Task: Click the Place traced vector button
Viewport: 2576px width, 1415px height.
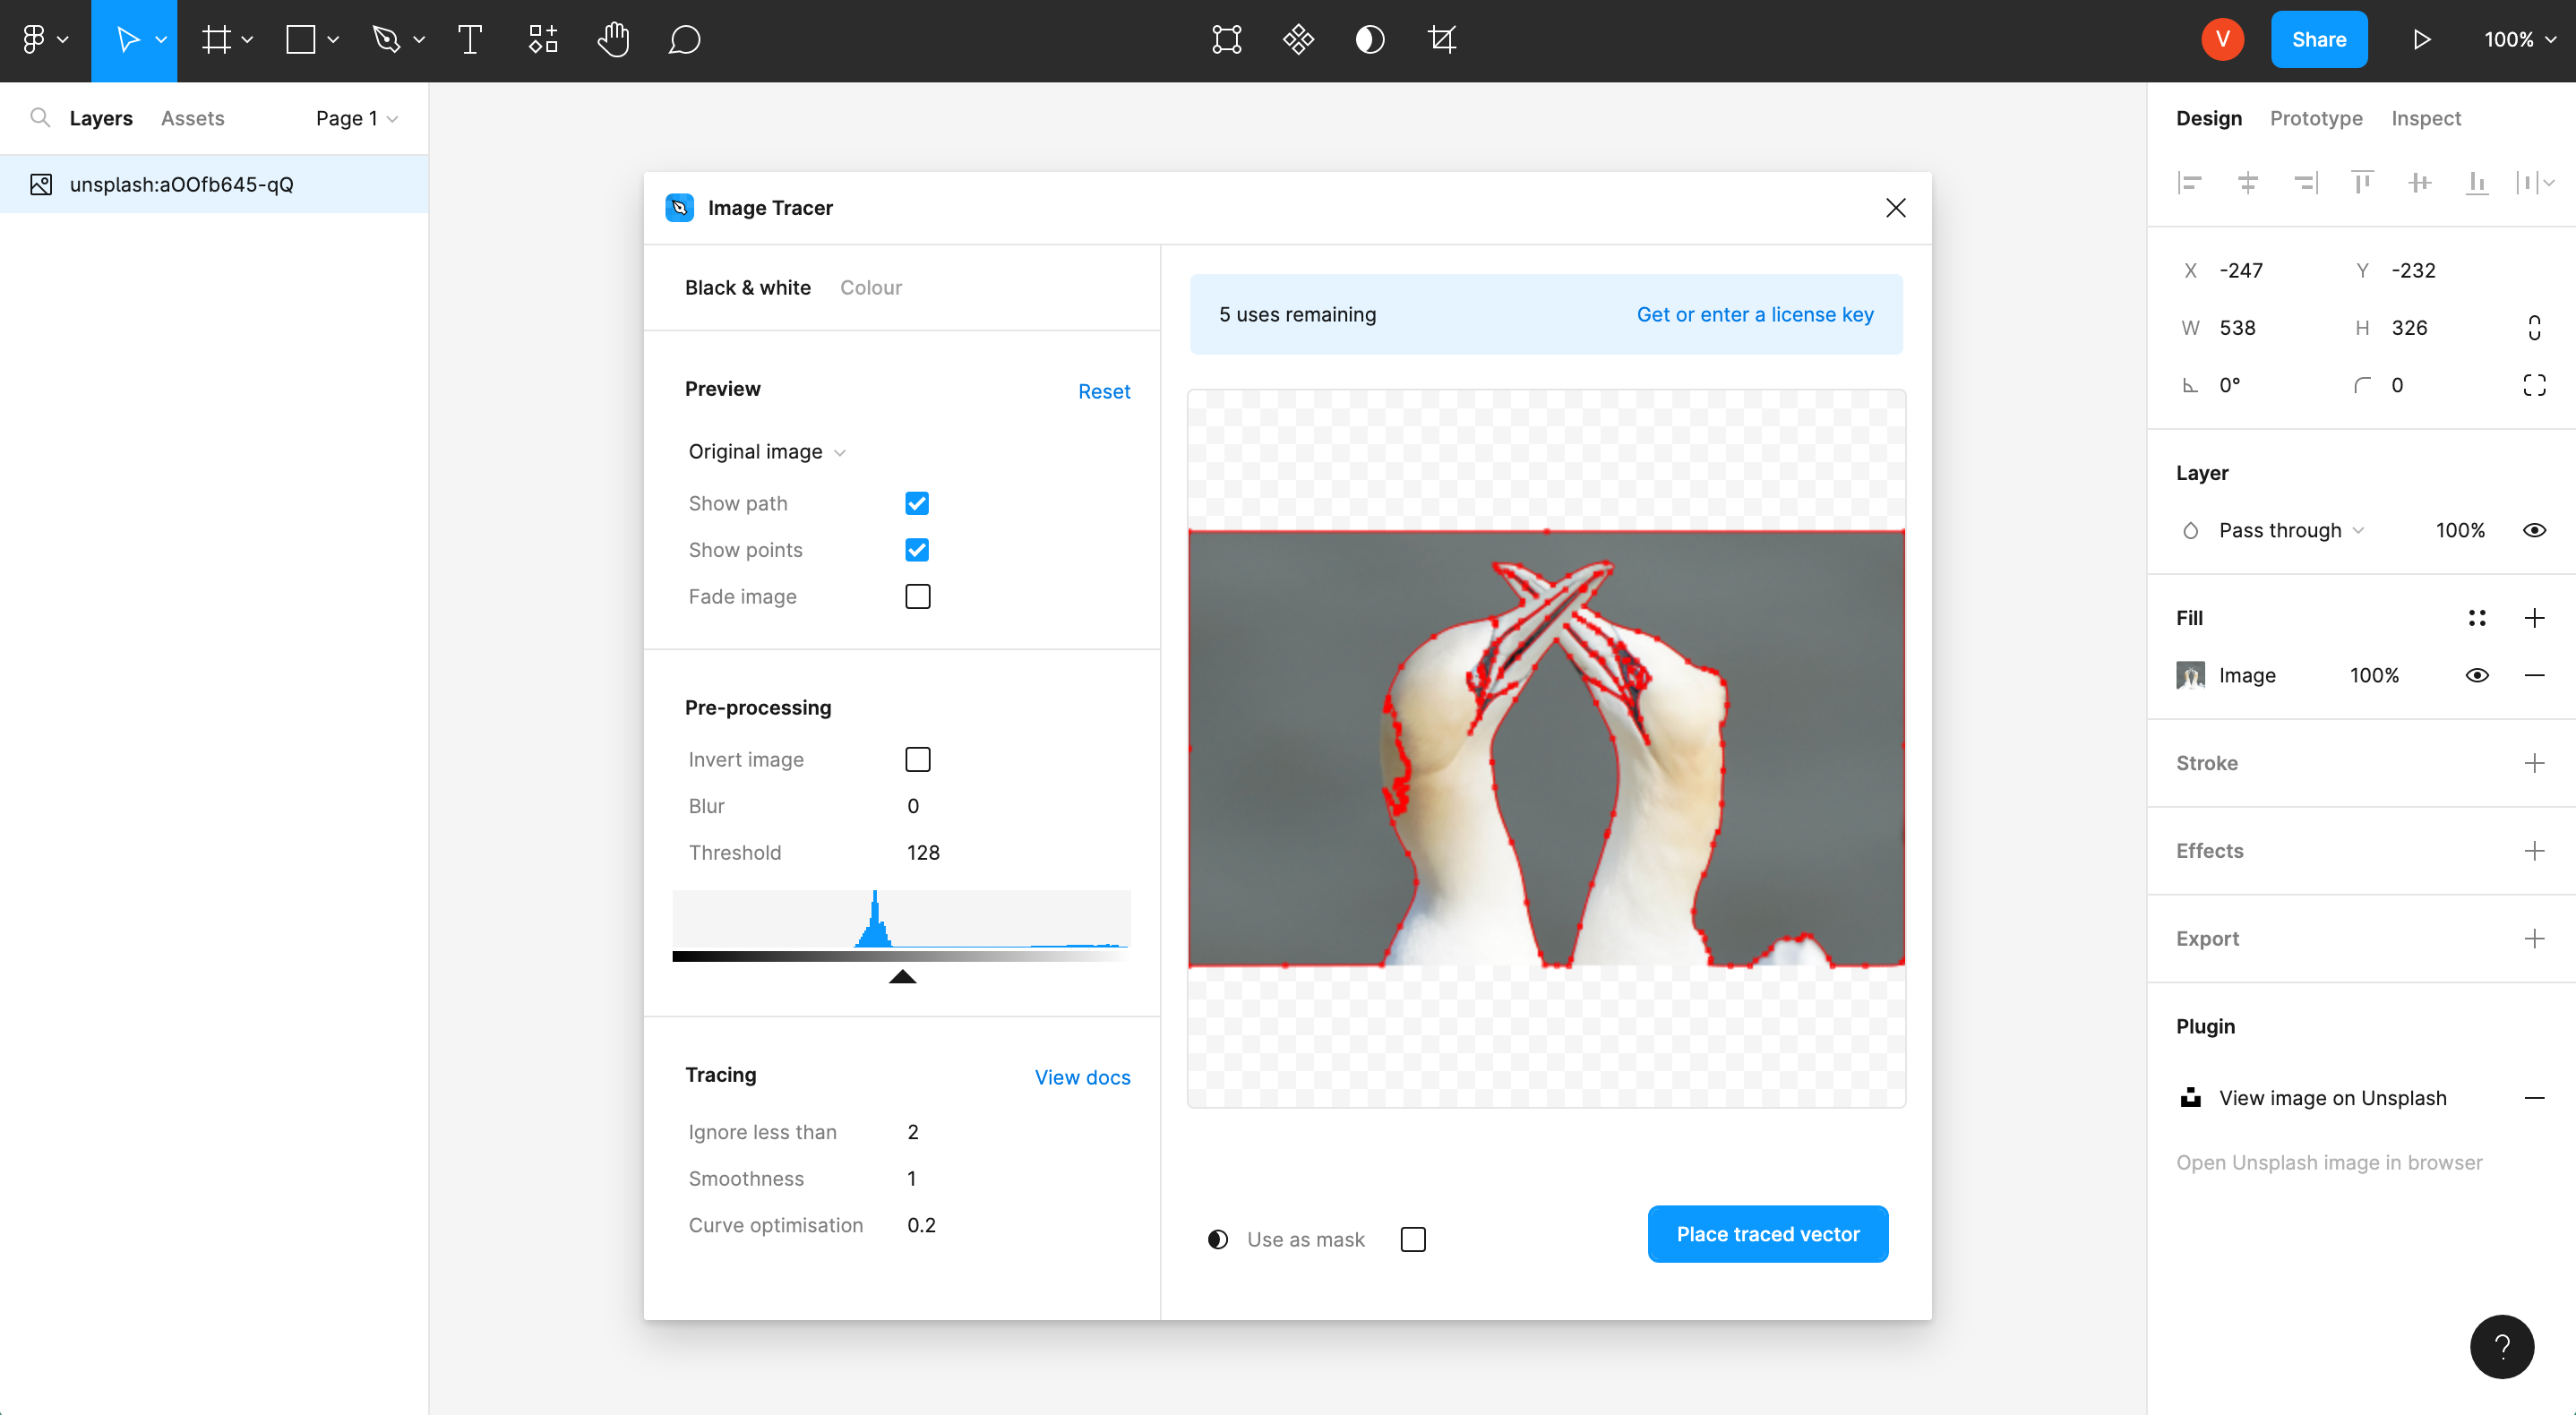Action: (1767, 1234)
